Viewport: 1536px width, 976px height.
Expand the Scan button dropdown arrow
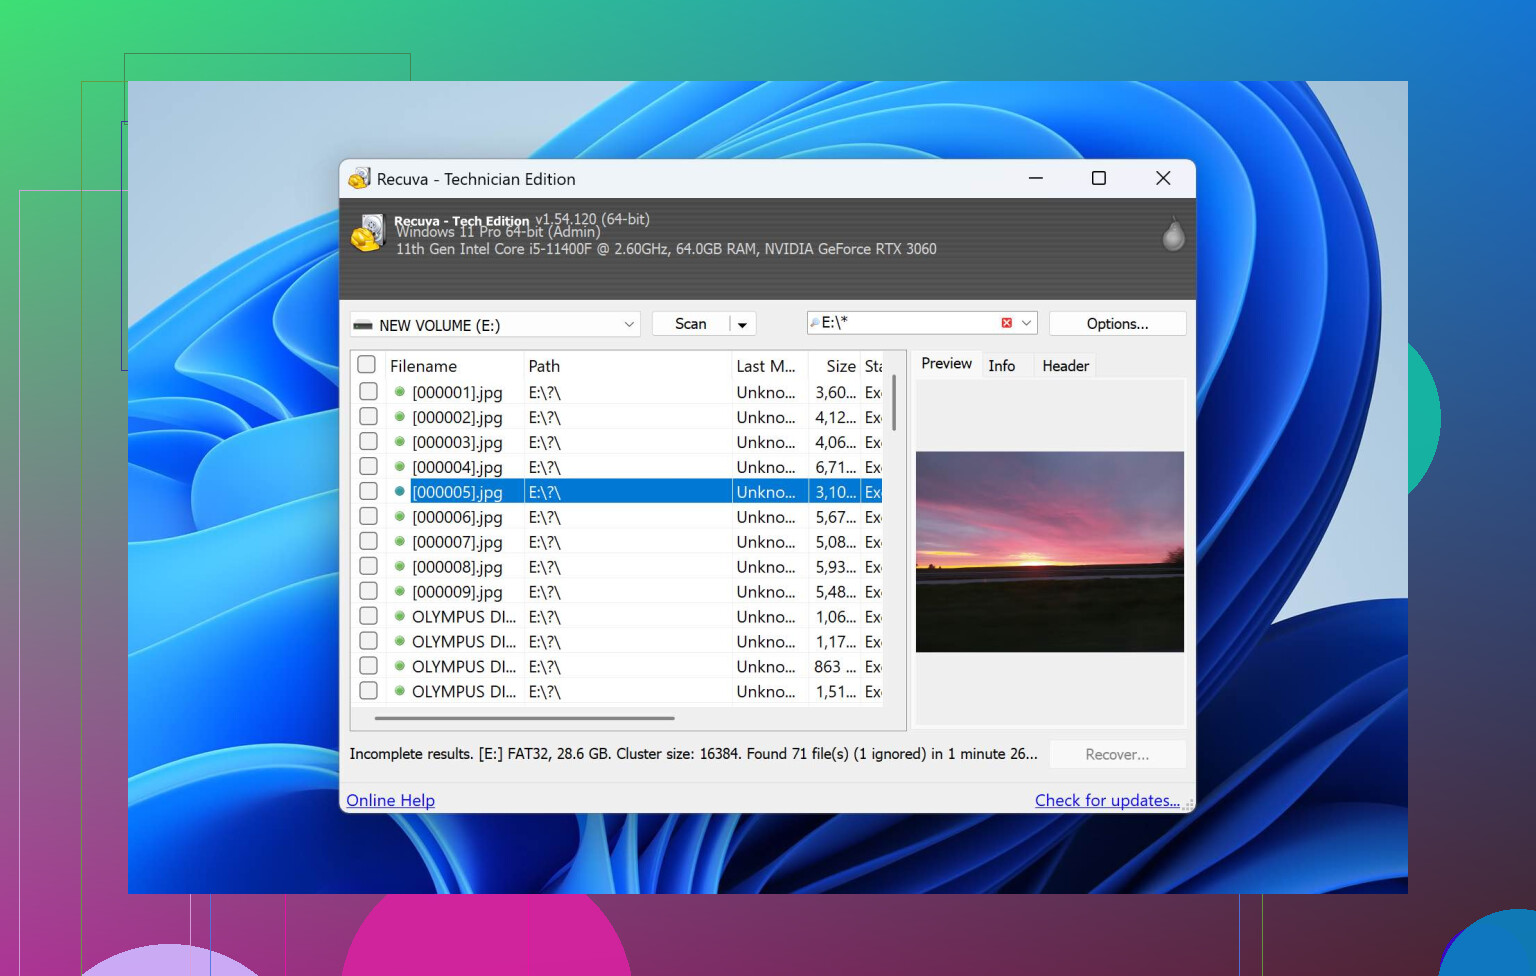click(x=742, y=325)
